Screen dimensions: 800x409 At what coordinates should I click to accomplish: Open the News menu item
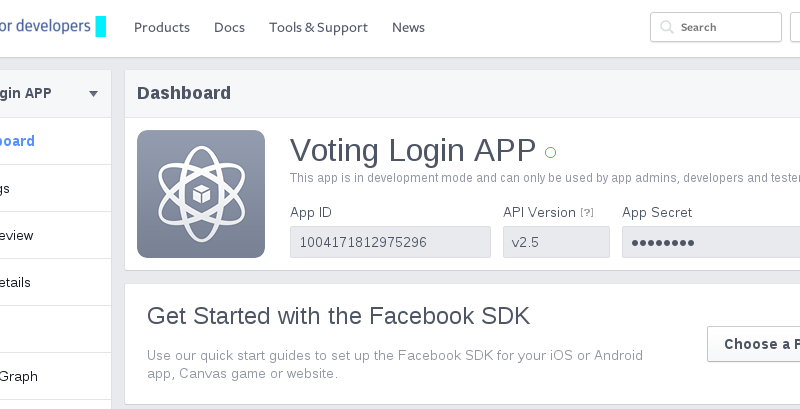(408, 28)
